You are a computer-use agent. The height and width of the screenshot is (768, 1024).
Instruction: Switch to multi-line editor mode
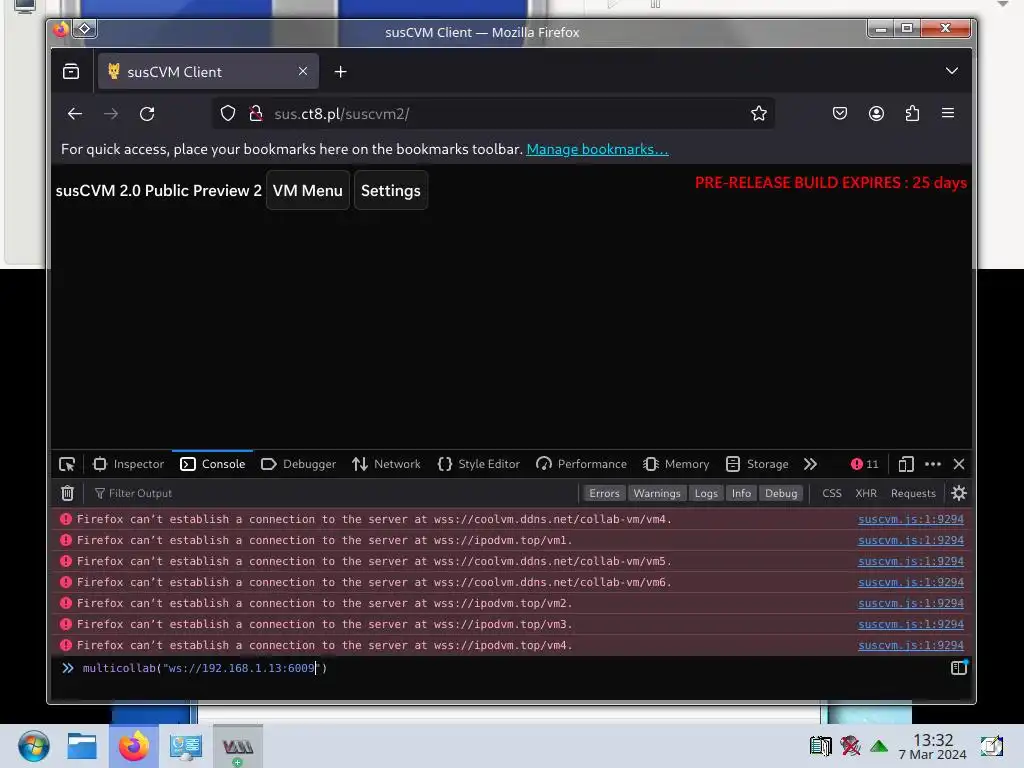[959, 667]
